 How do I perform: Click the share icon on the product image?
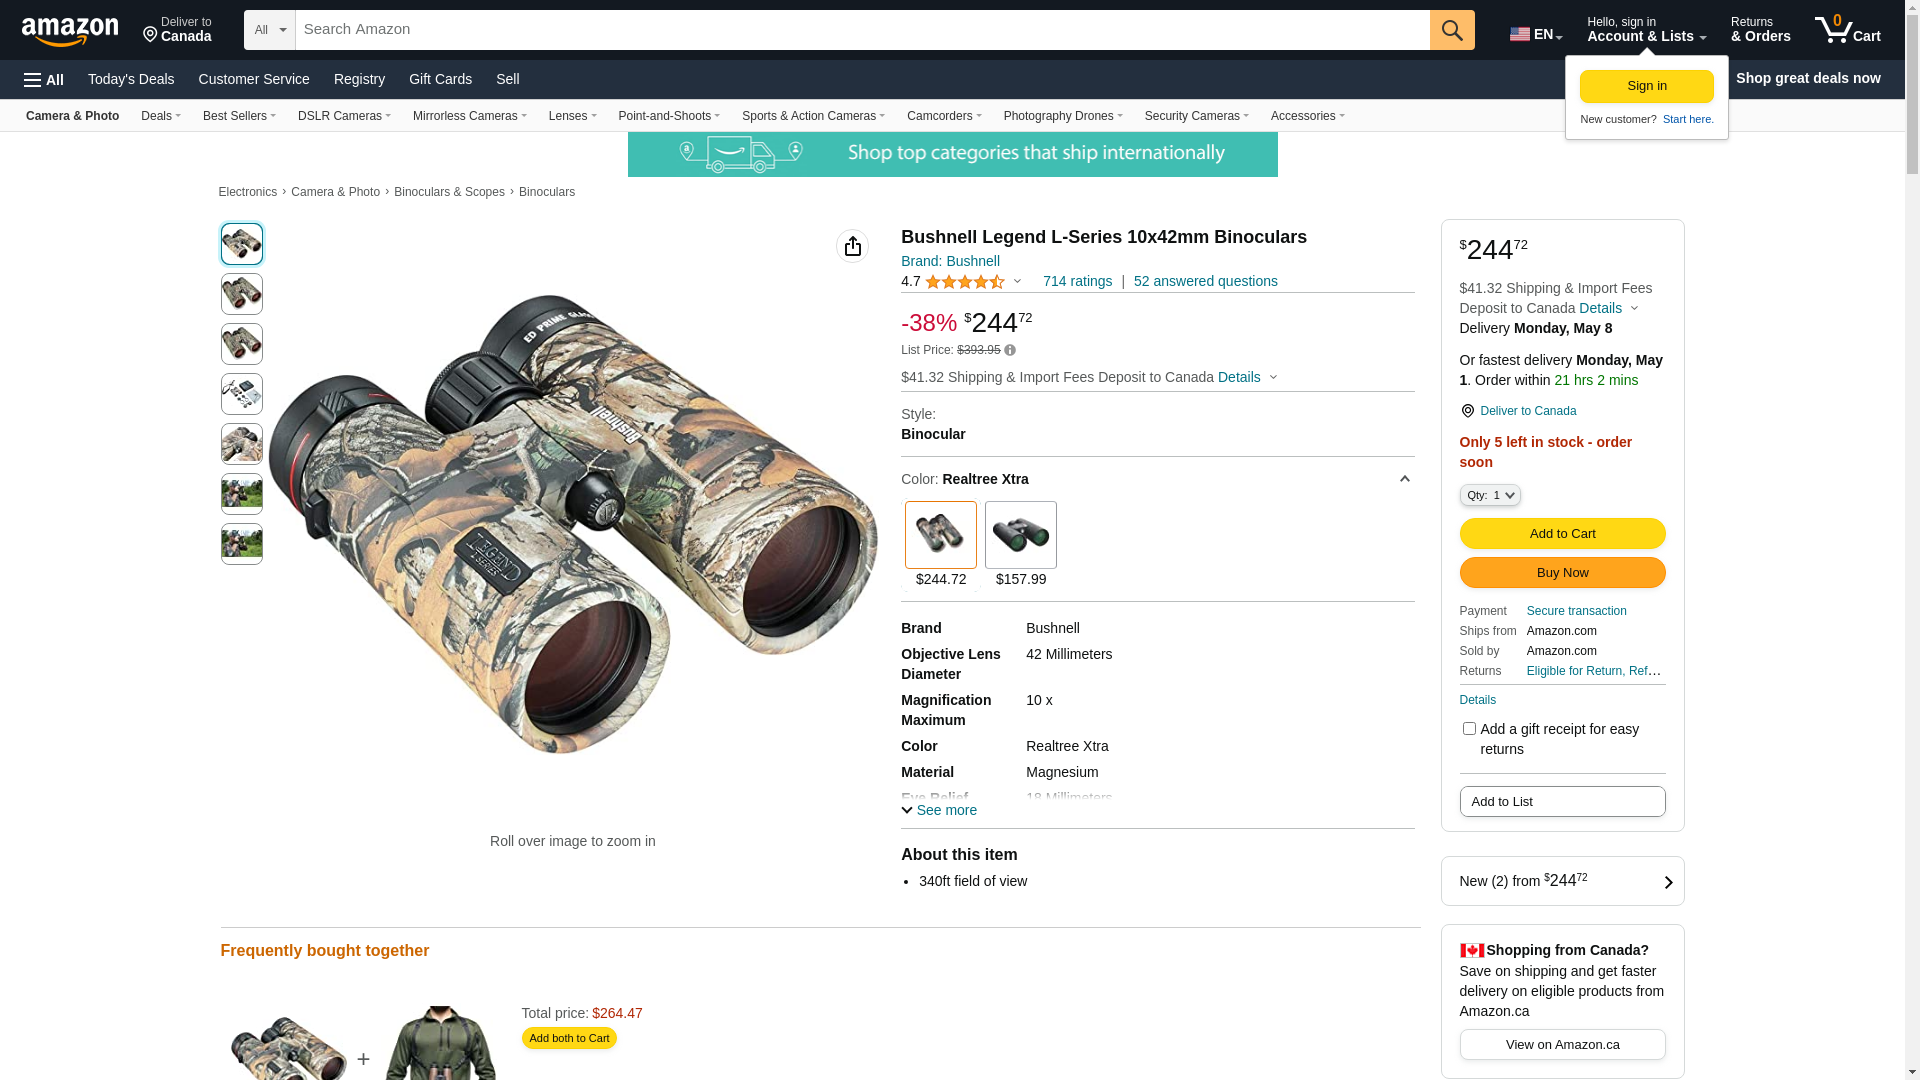coord(852,246)
